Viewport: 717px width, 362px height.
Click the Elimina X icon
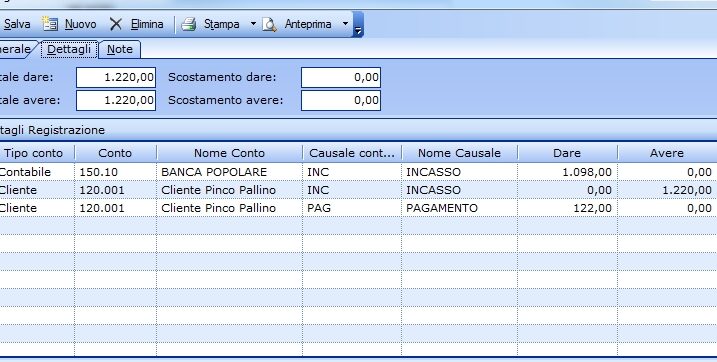pyautogui.click(x=116, y=24)
